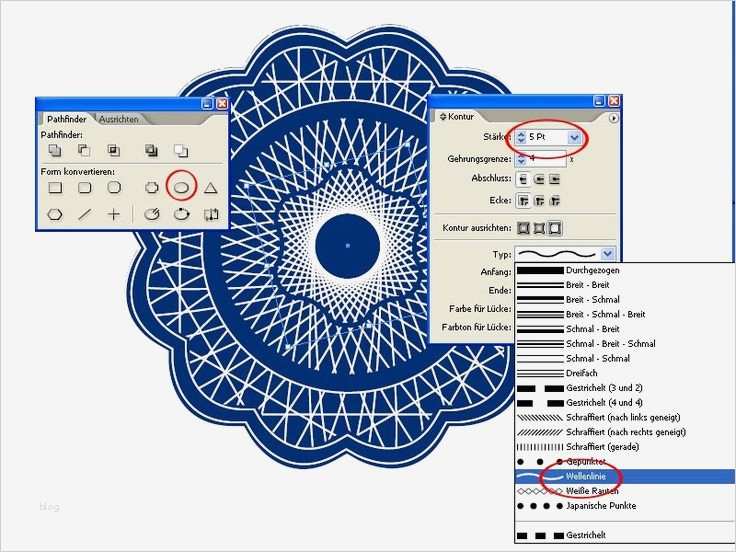736x552 pixels.
Task: Choose Gestrichelt (4 und 4) stroke type
Action: 624,403
